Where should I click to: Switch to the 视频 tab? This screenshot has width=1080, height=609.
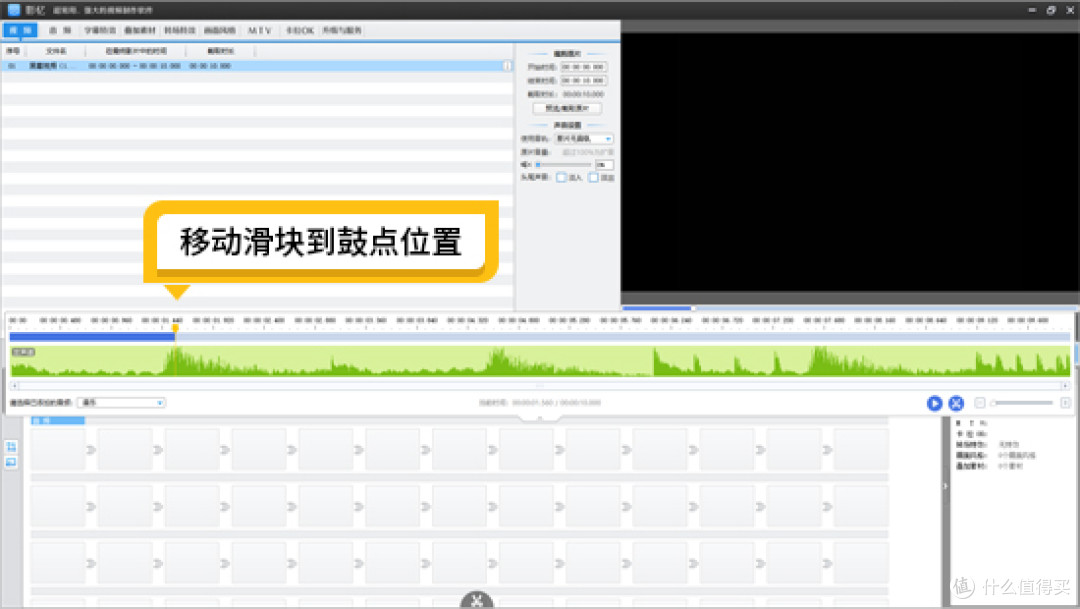click(20, 30)
